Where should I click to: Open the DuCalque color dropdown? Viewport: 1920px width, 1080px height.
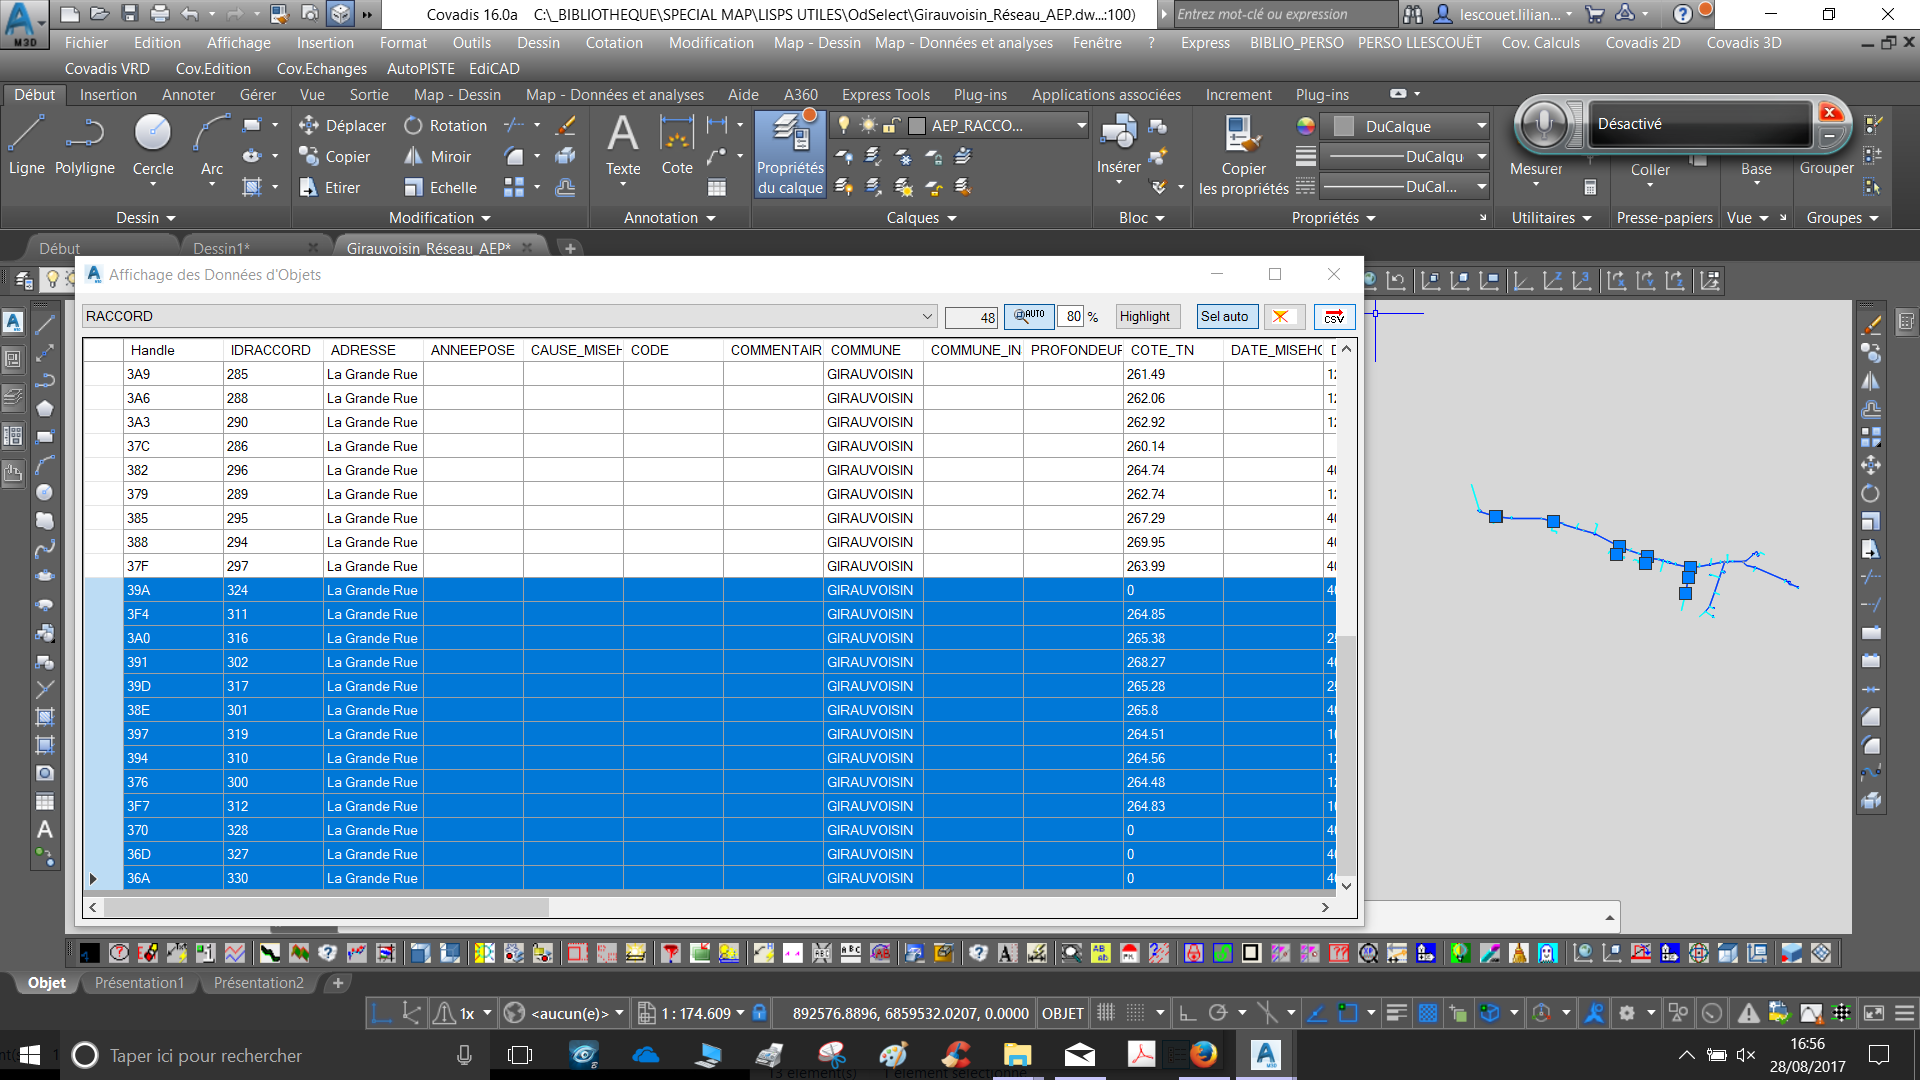click(x=1481, y=126)
